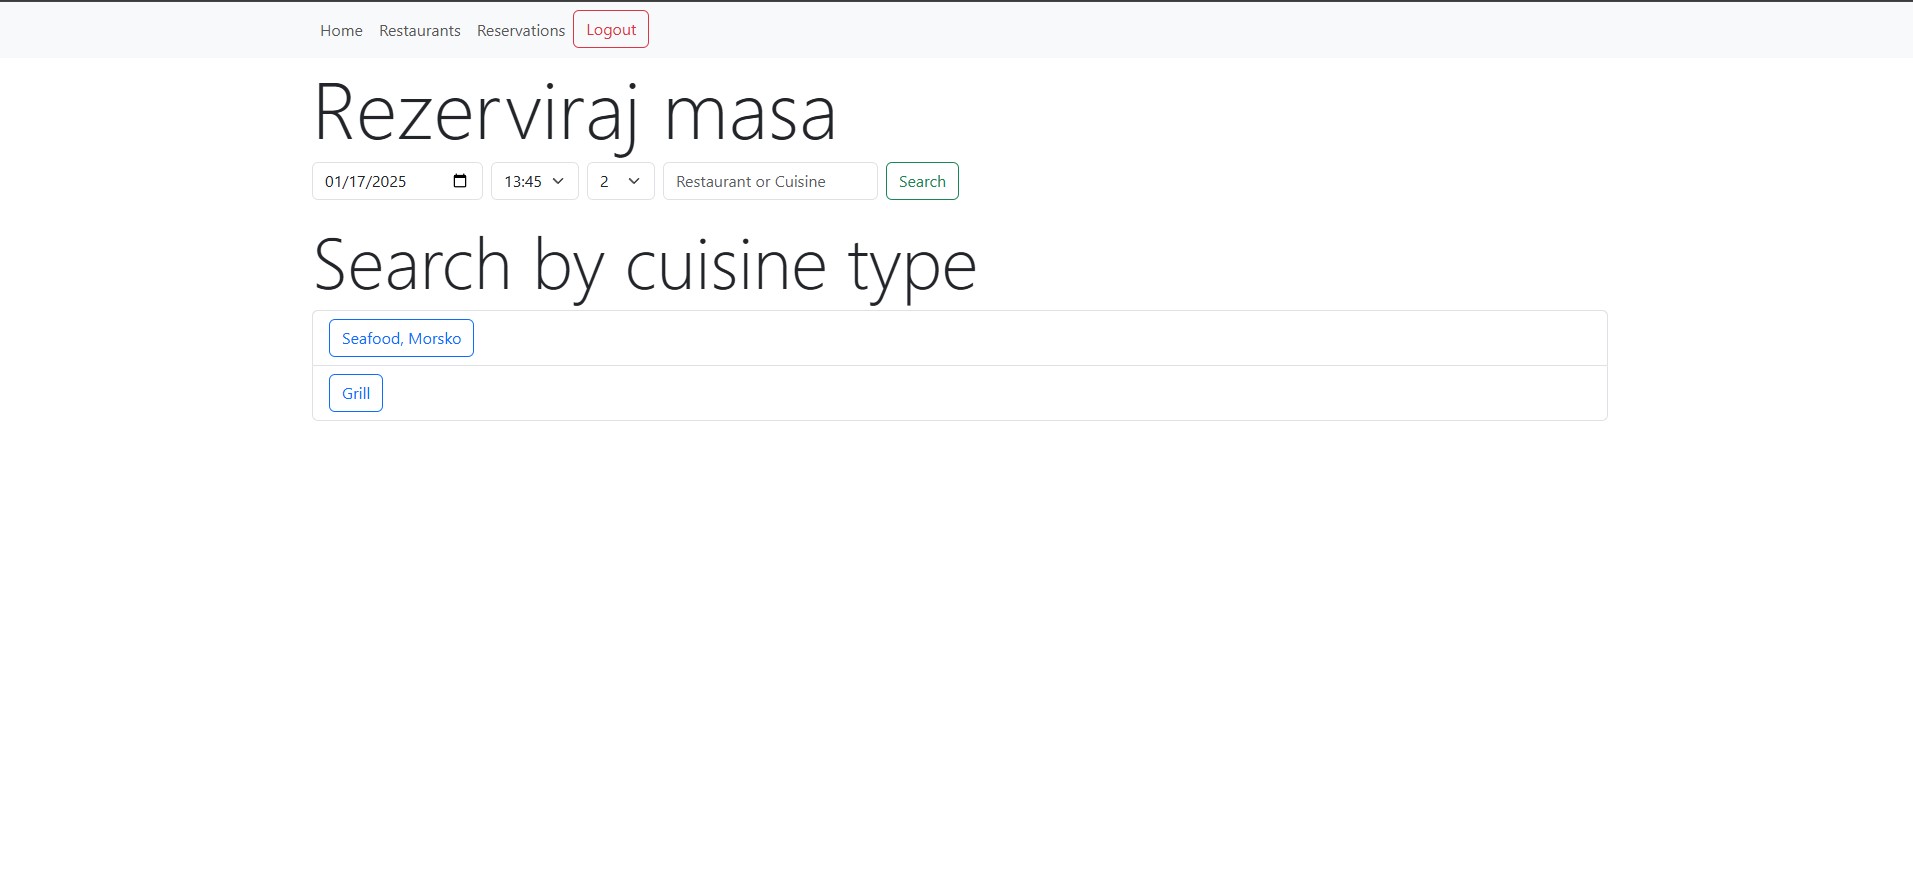Viewport: 1913px width, 886px height.
Task: Click the Rezerviraj masa heading
Action: point(575,112)
